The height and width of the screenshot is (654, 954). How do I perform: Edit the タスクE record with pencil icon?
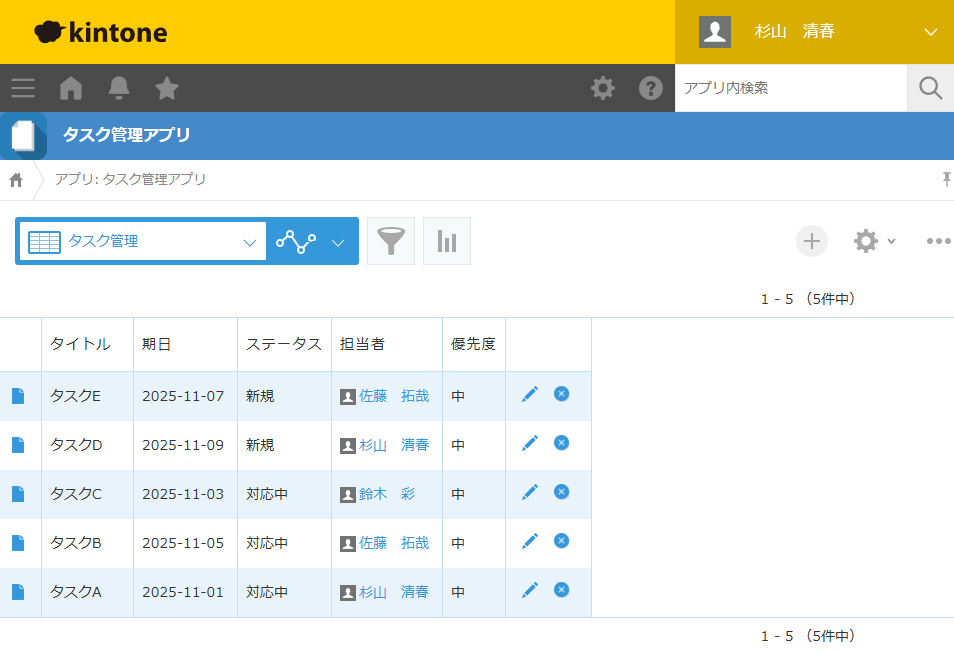coord(530,394)
